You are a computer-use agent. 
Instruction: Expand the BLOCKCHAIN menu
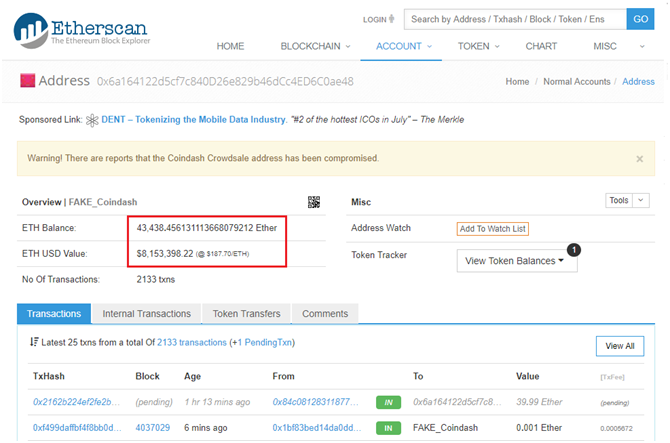pyautogui.click(x=315, y=46)
